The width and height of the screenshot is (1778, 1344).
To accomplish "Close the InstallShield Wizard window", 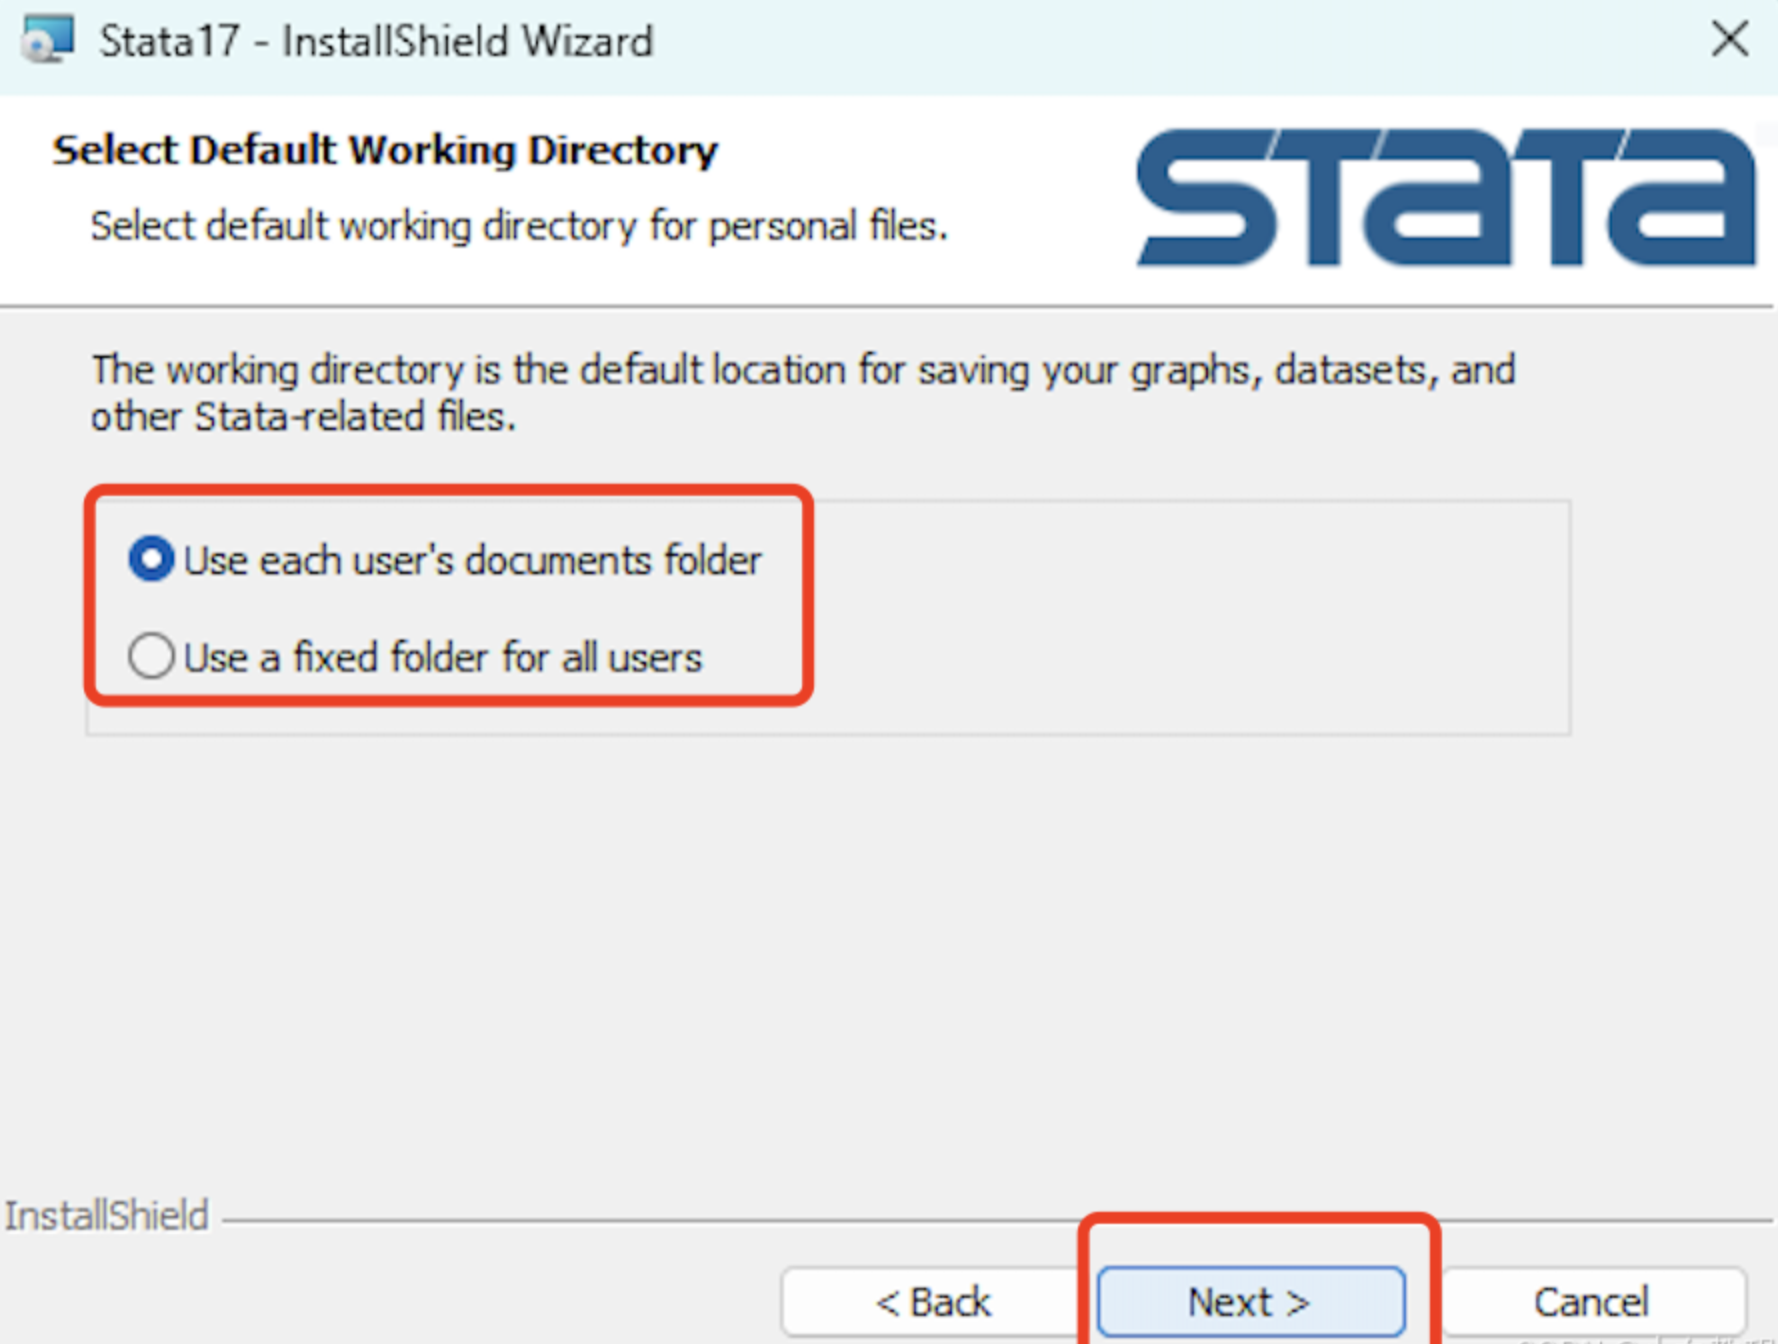I will 1729,40.
